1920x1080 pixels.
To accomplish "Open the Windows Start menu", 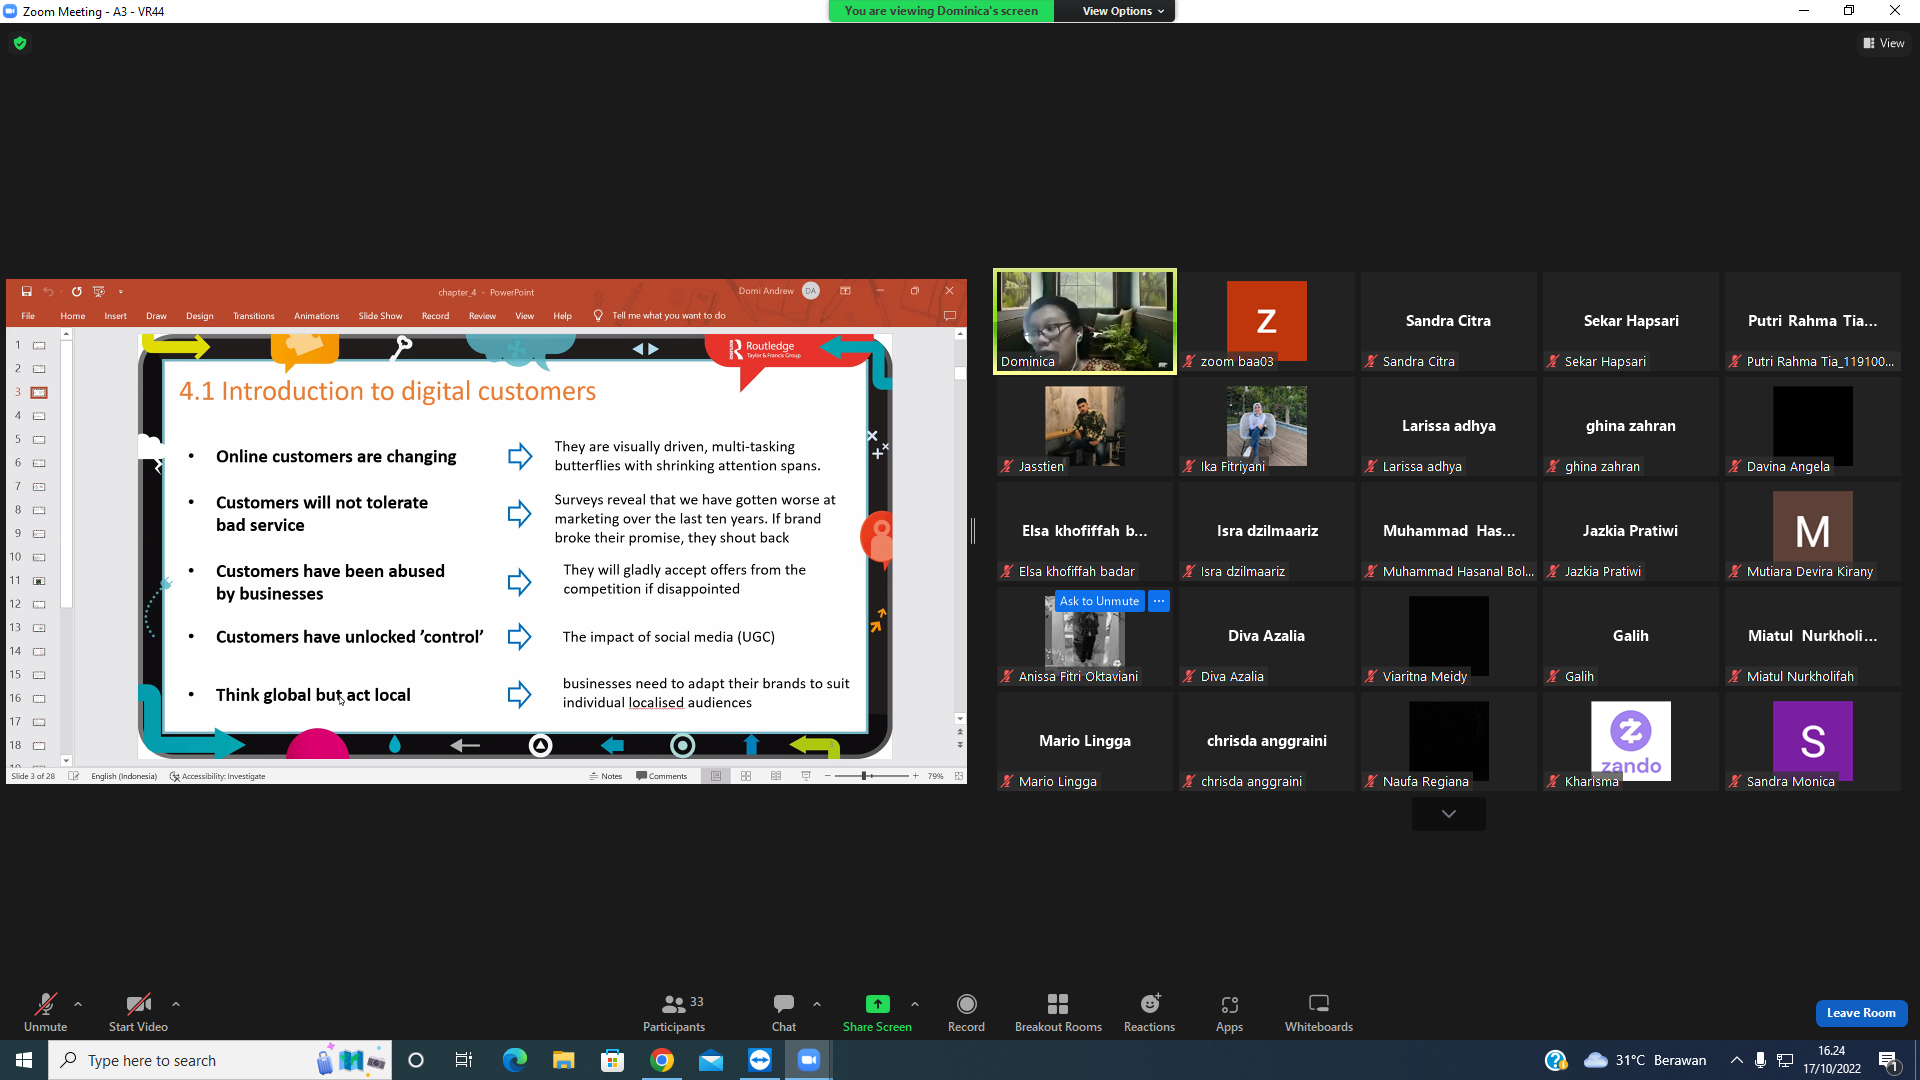I will (24, 1060).
